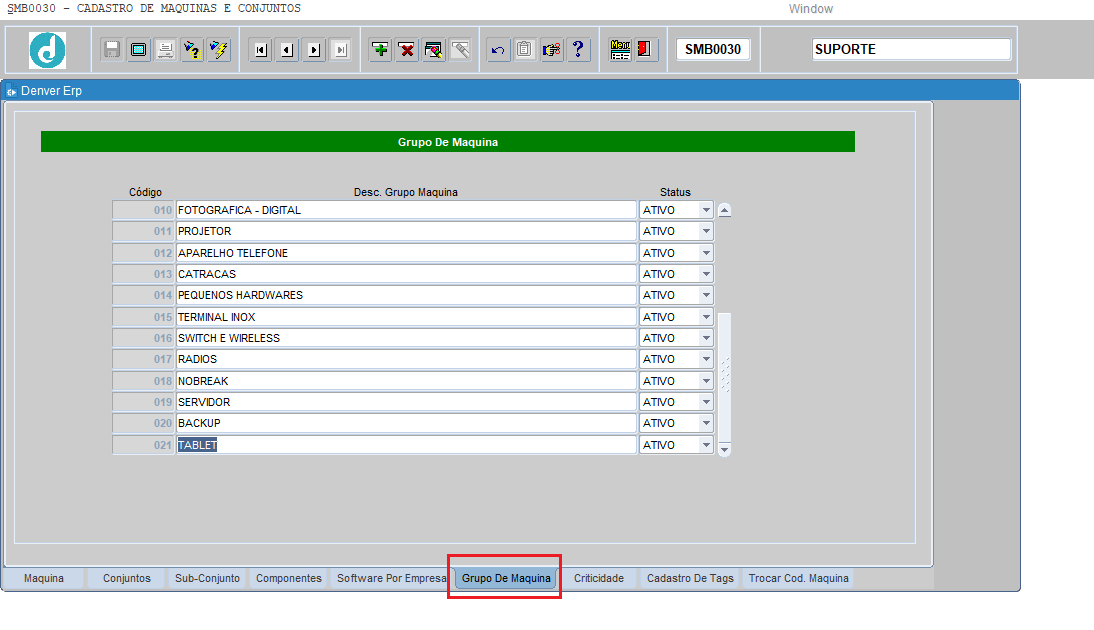
Task: Click the SUPORTE user field
Action: pos(911,50)
